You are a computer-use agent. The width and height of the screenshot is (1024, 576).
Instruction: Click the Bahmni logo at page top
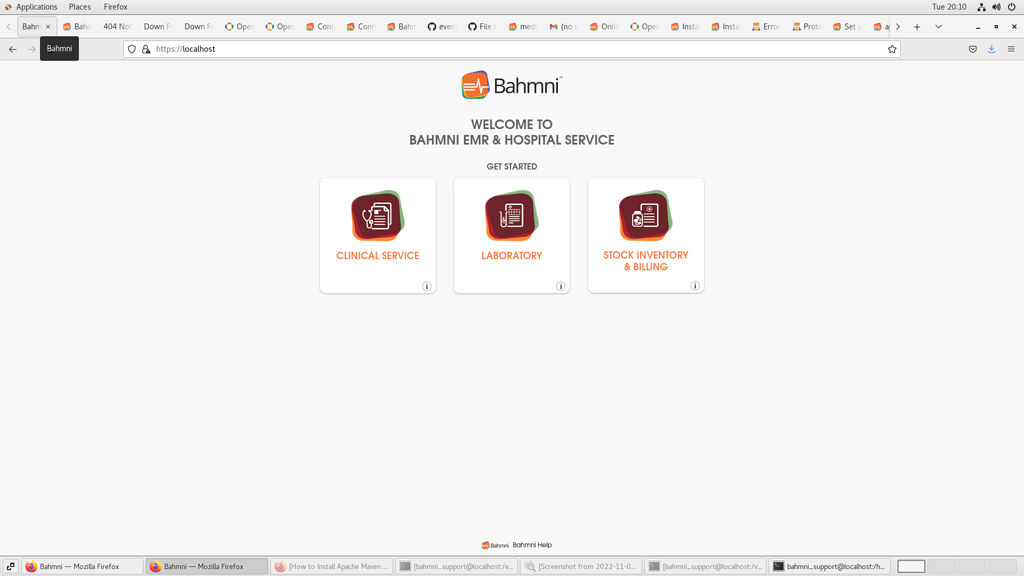coord(511,86)
